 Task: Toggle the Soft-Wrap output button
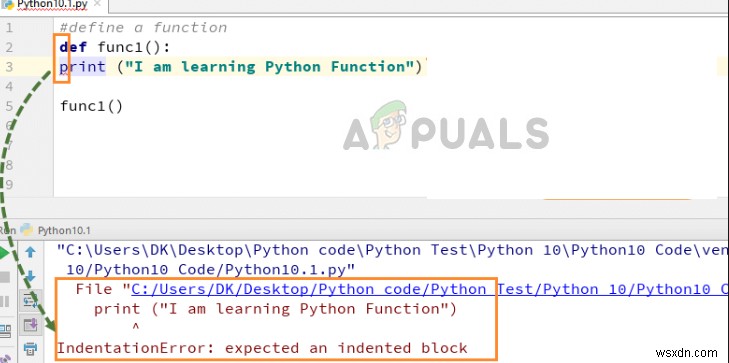coord(31,300)
